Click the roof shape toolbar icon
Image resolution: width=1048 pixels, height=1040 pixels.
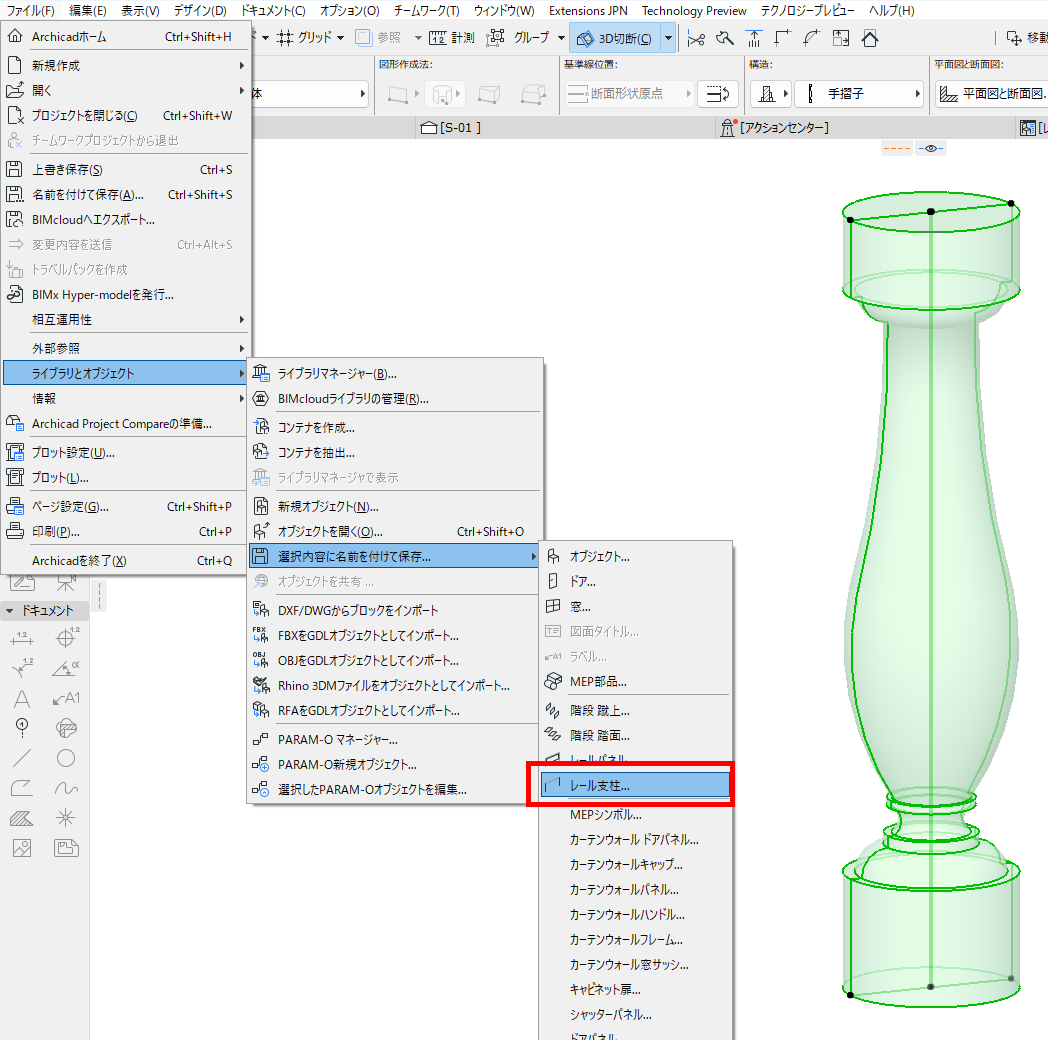(x=870, y=39)
